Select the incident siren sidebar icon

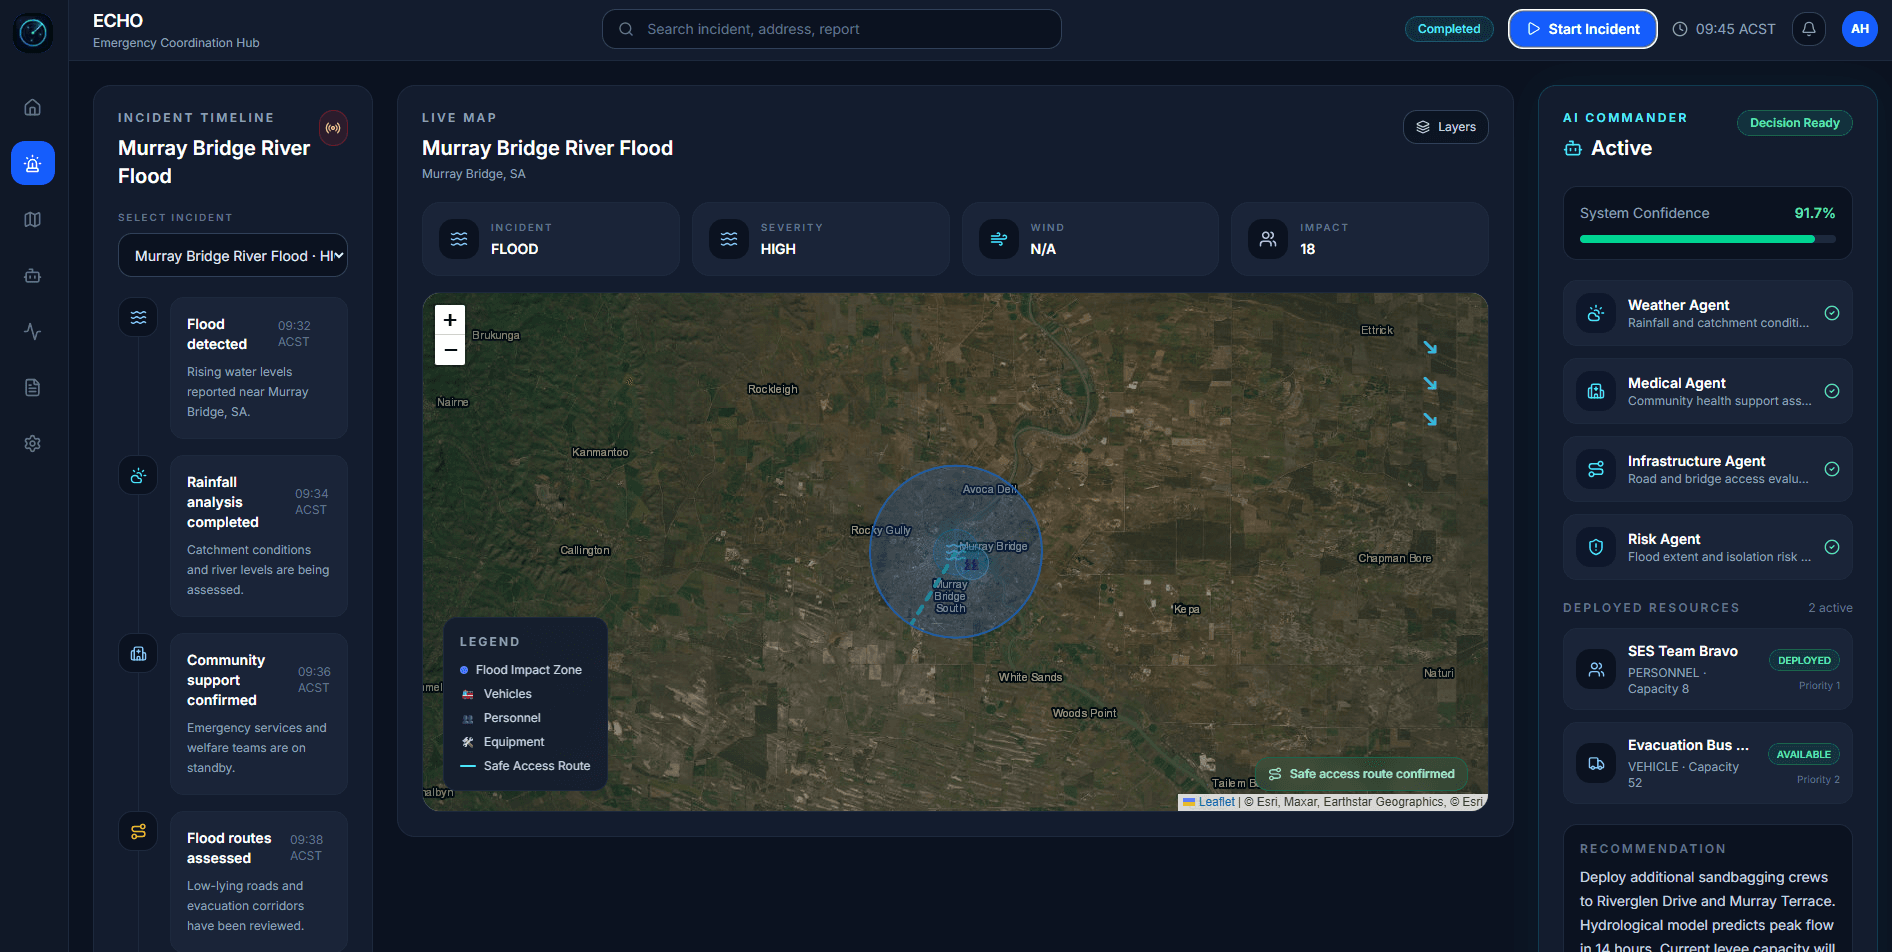click(33, 163)
